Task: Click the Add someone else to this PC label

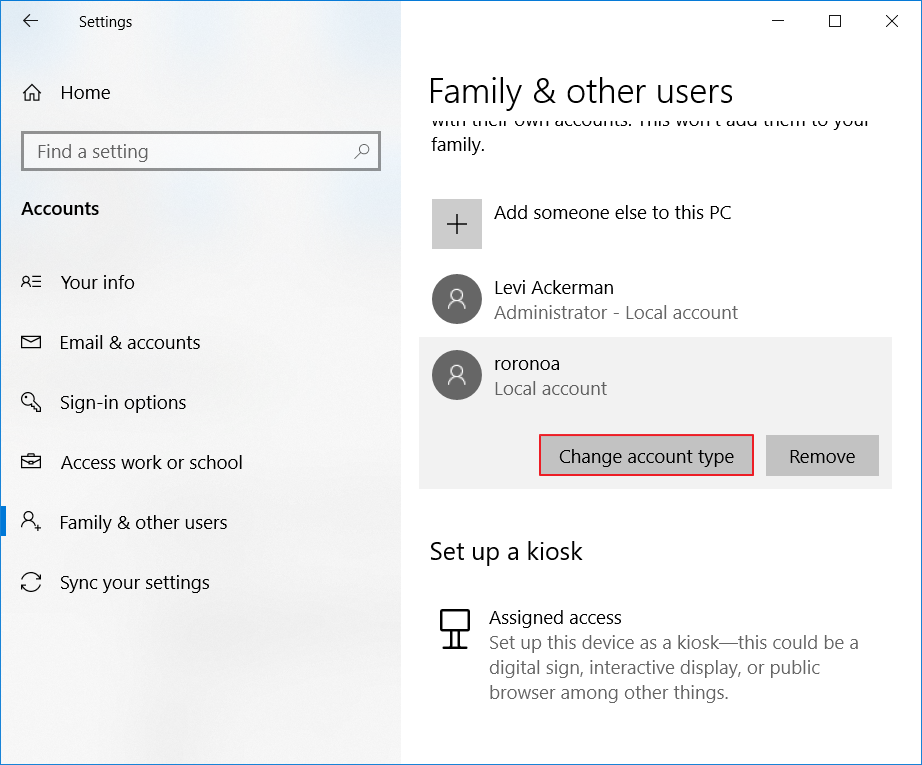Action: pyautogui.click(x=612, y=212)
